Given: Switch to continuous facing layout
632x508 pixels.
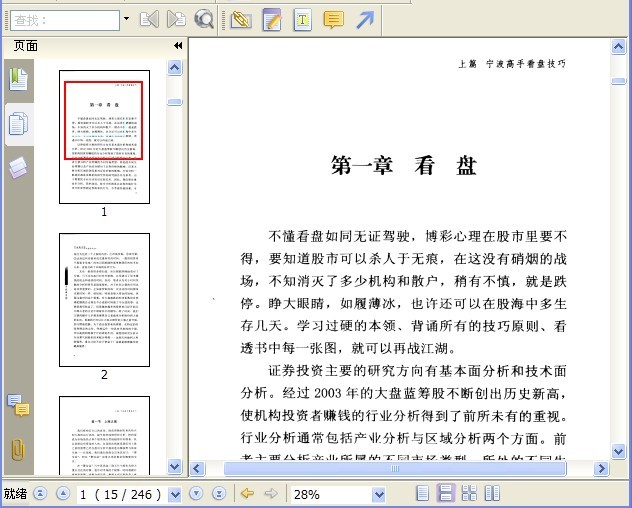Looking at the screenshot, I should 469,493.
